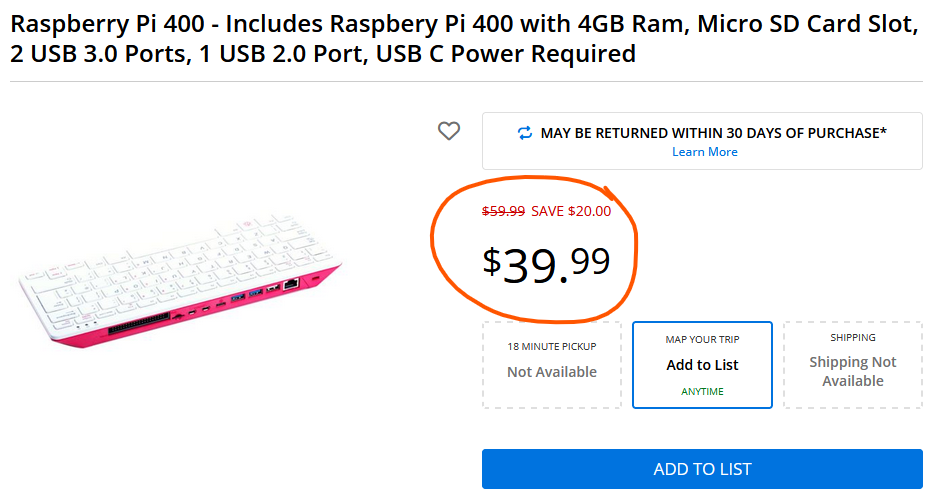Click the Add to List text in trip box
Screen dimensions: 937x502
702,365
